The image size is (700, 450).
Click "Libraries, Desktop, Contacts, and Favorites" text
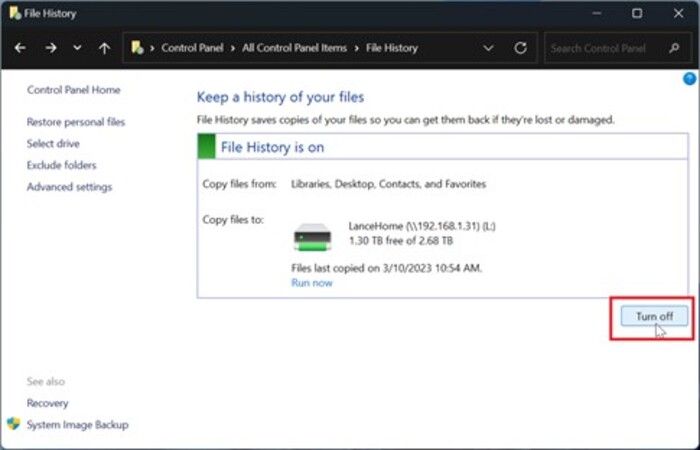[x=388, y=184]
